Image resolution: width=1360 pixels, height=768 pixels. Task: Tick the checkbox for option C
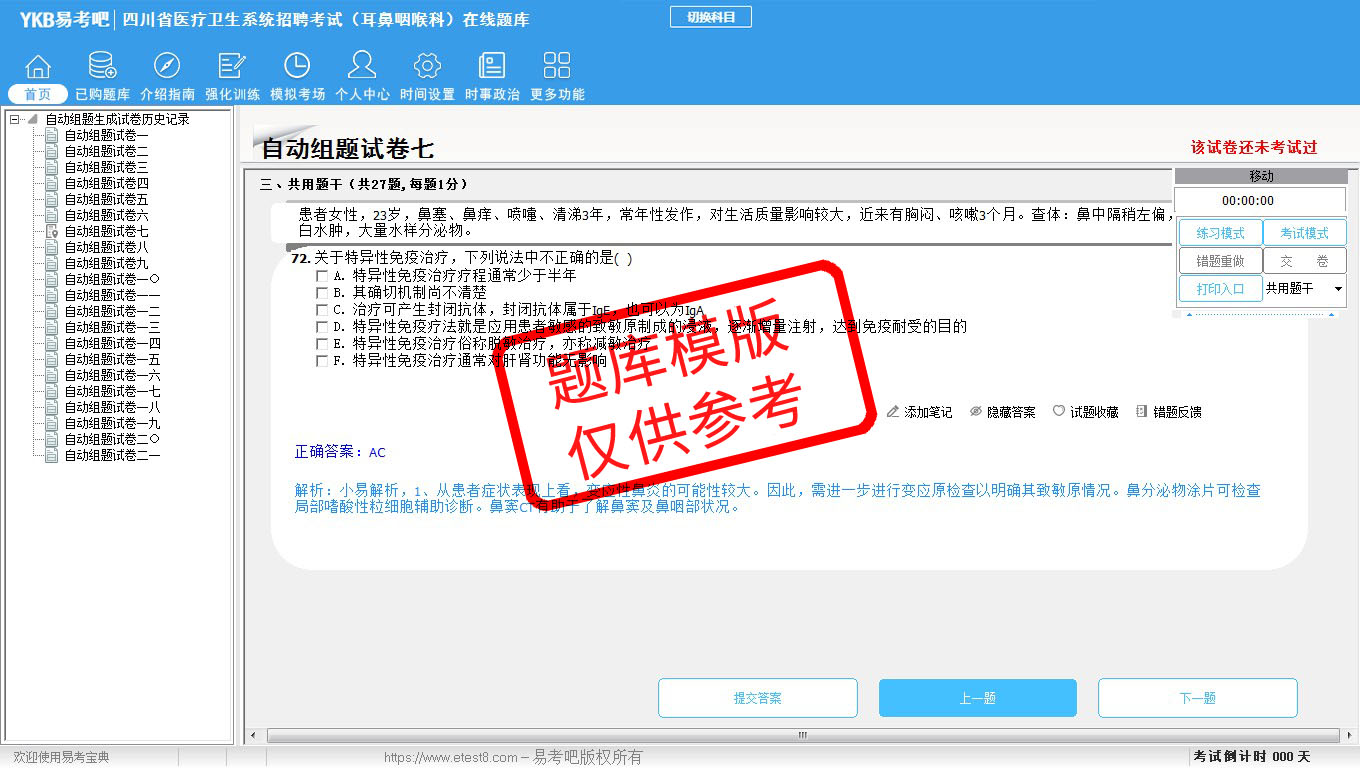(x=322, y=310)
